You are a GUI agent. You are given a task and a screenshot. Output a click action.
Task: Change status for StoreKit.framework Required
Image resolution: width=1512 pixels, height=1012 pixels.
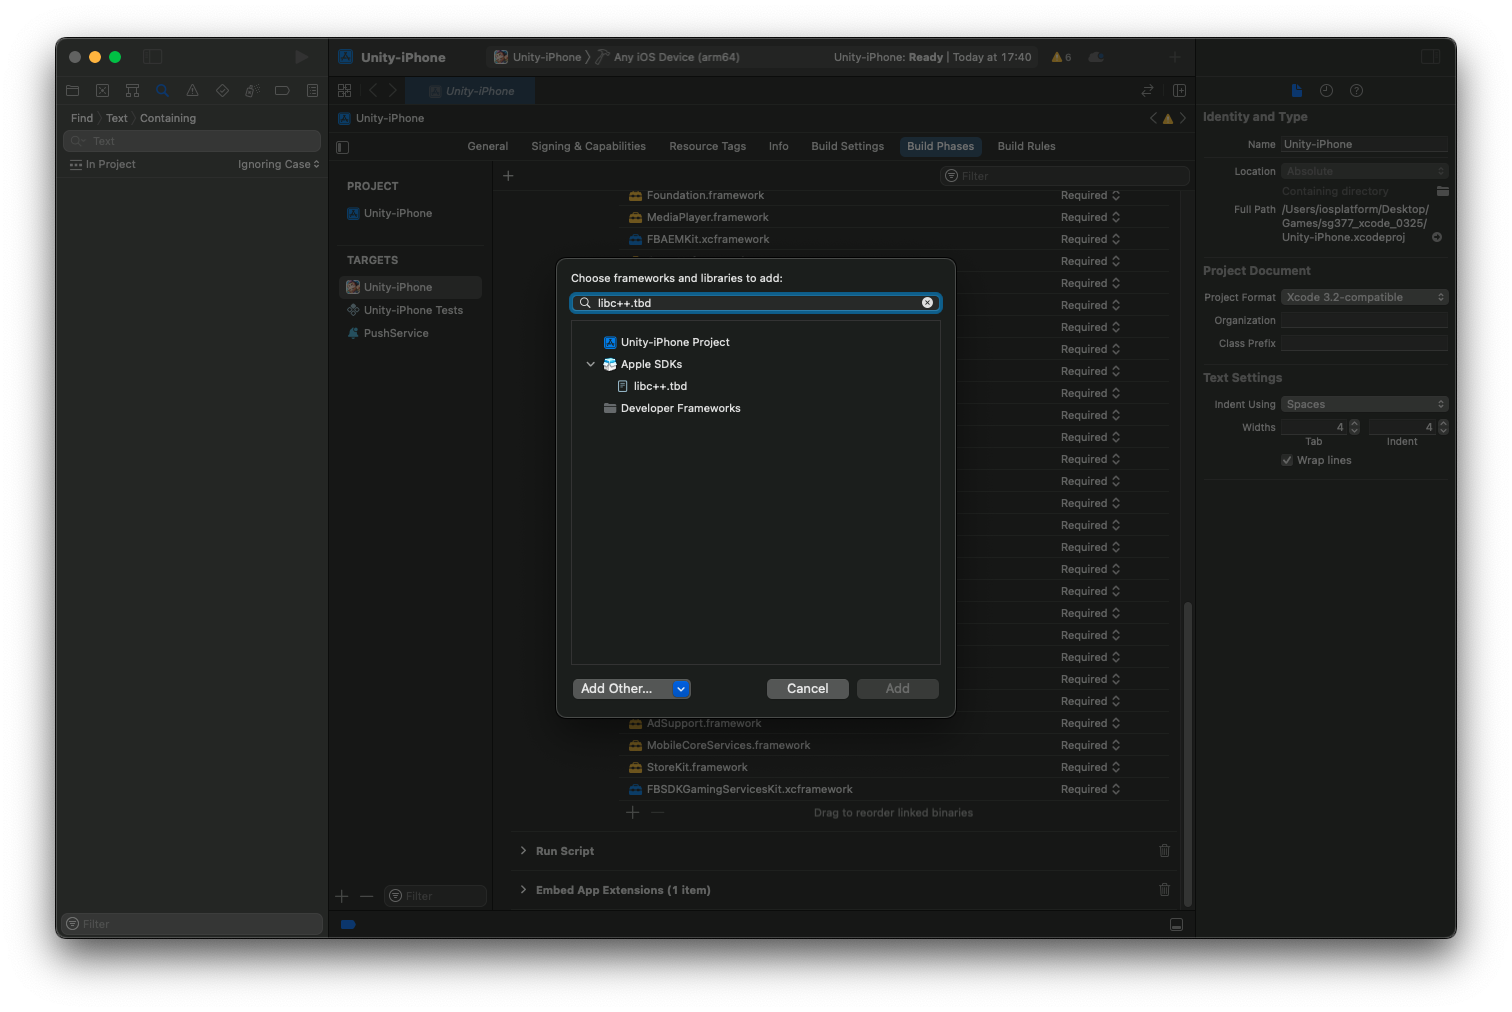pyautogui.click(x=1090, y=767)
